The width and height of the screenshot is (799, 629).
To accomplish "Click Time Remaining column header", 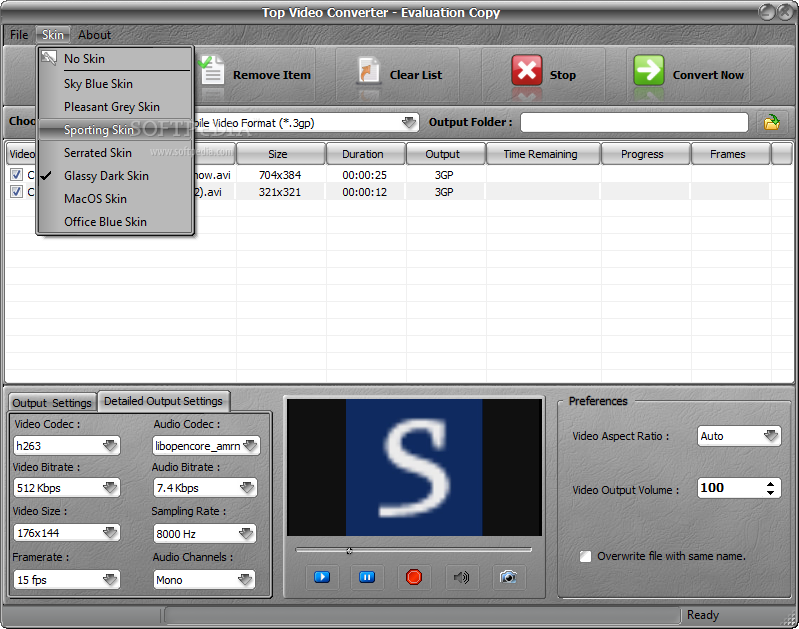I will [x=543, y=154].
